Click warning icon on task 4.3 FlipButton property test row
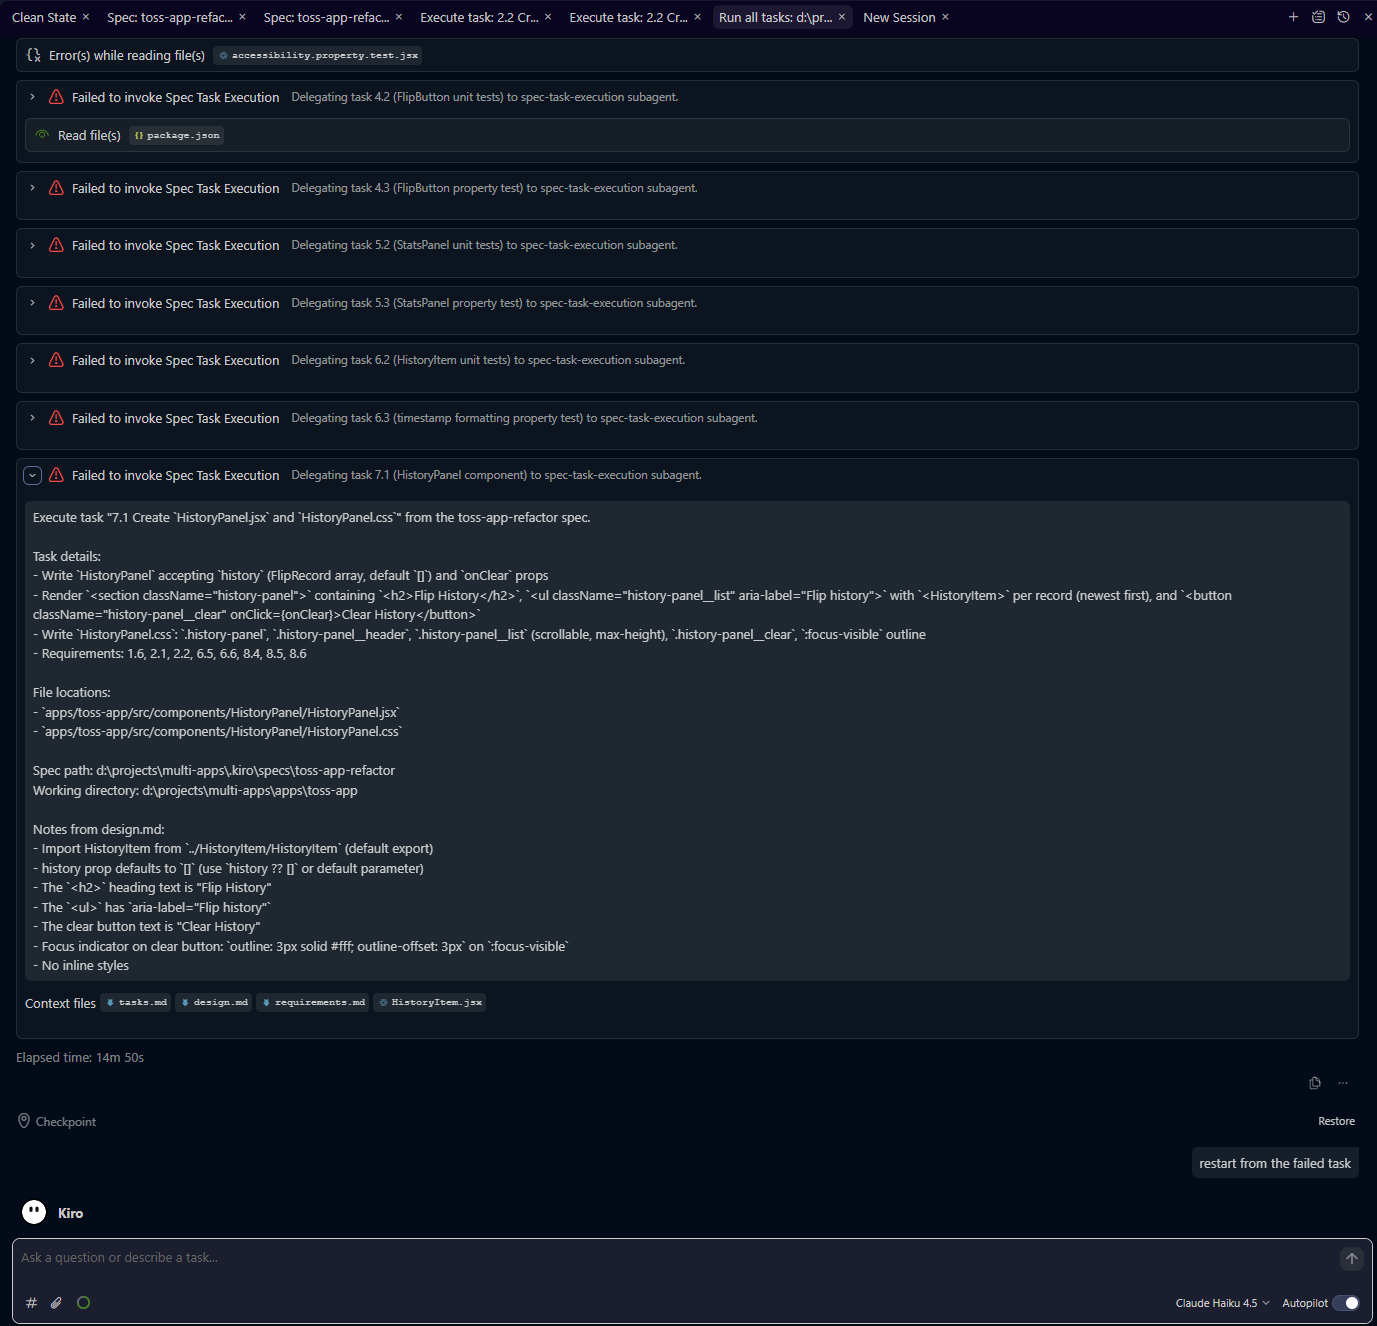The height and width of the screenshot is (1326, 1377). click(x=56, y=188)
